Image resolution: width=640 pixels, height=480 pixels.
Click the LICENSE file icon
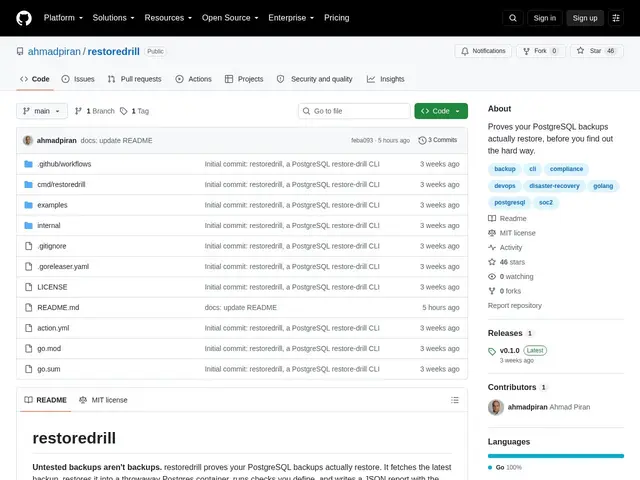tap(28, 287)
